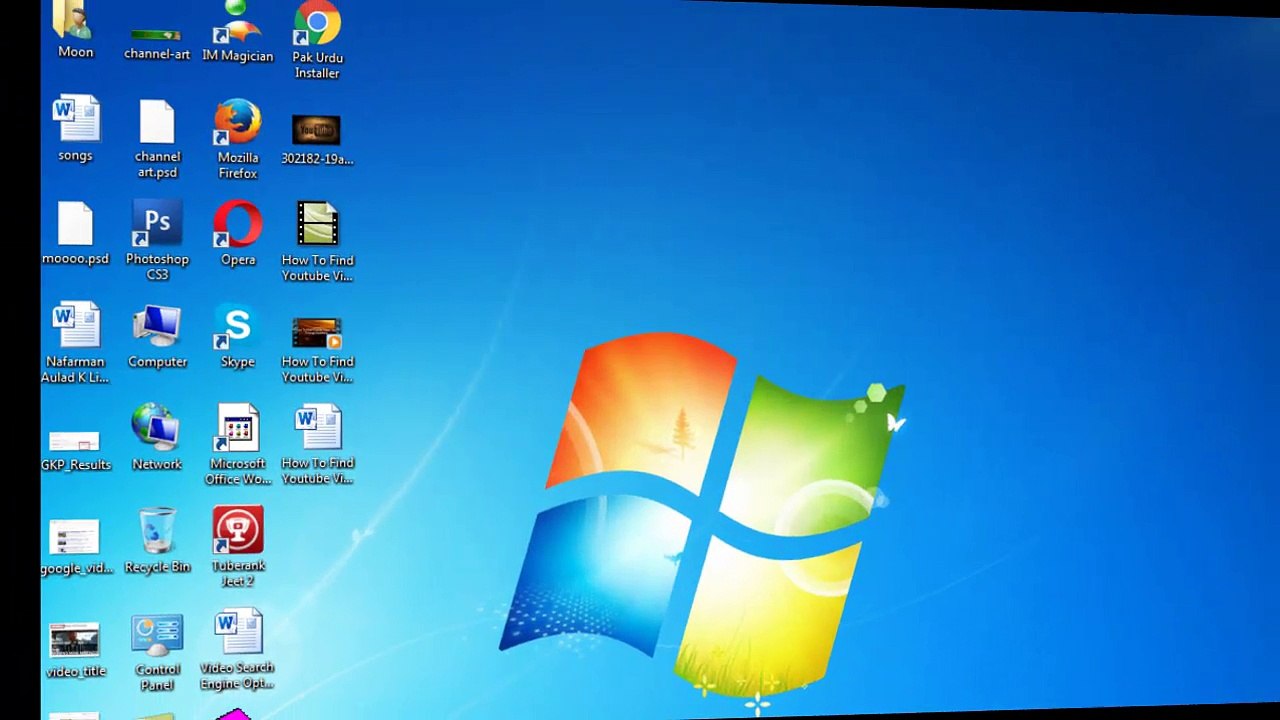The height and width of the screenshot is (720, 1280).
Task: Select the moooo.psd file
Action: click(x=75, y=232)
